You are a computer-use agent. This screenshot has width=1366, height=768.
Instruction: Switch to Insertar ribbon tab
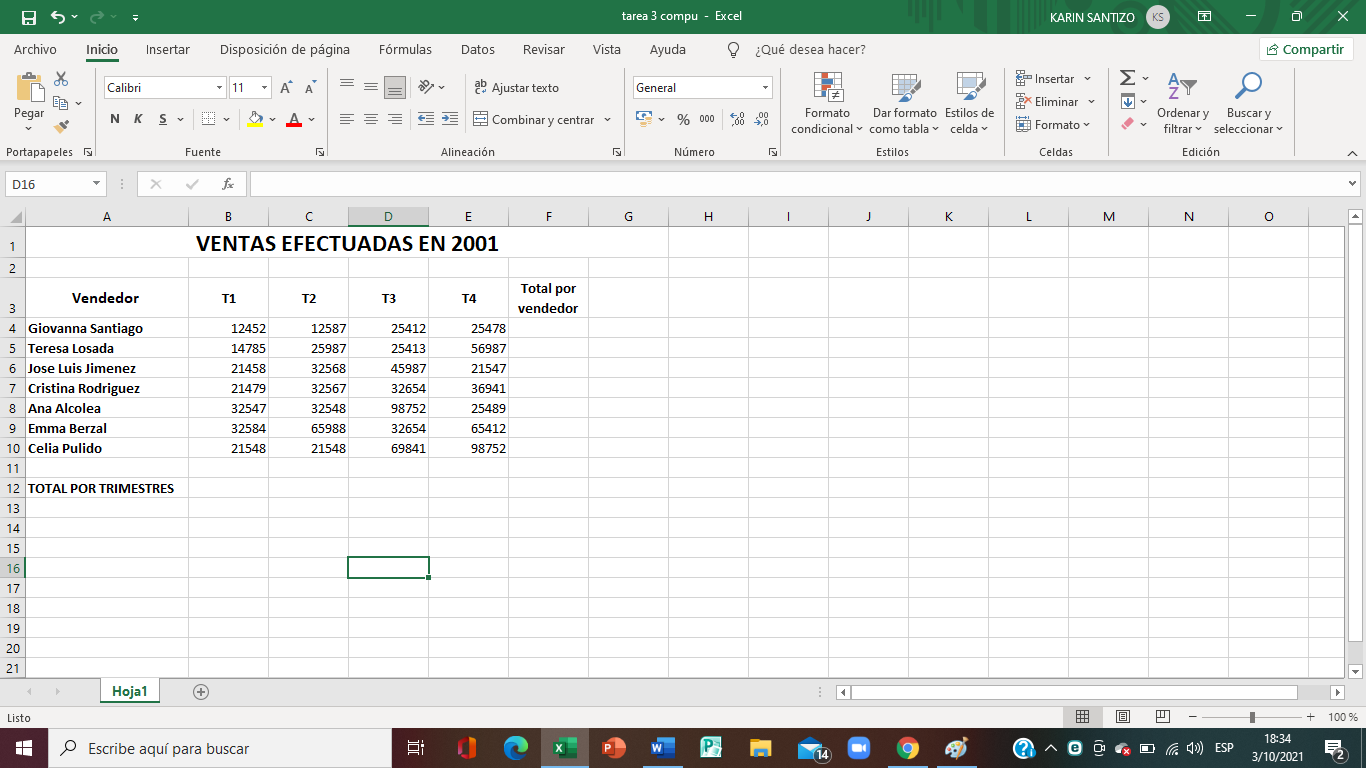pyautogui.click(x=168, y=49)
